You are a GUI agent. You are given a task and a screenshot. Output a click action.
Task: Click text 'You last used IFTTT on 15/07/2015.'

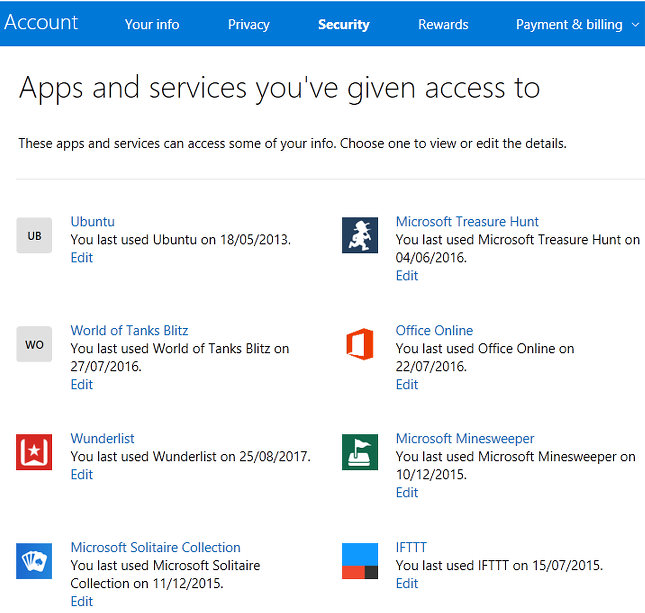click(499, 565)
